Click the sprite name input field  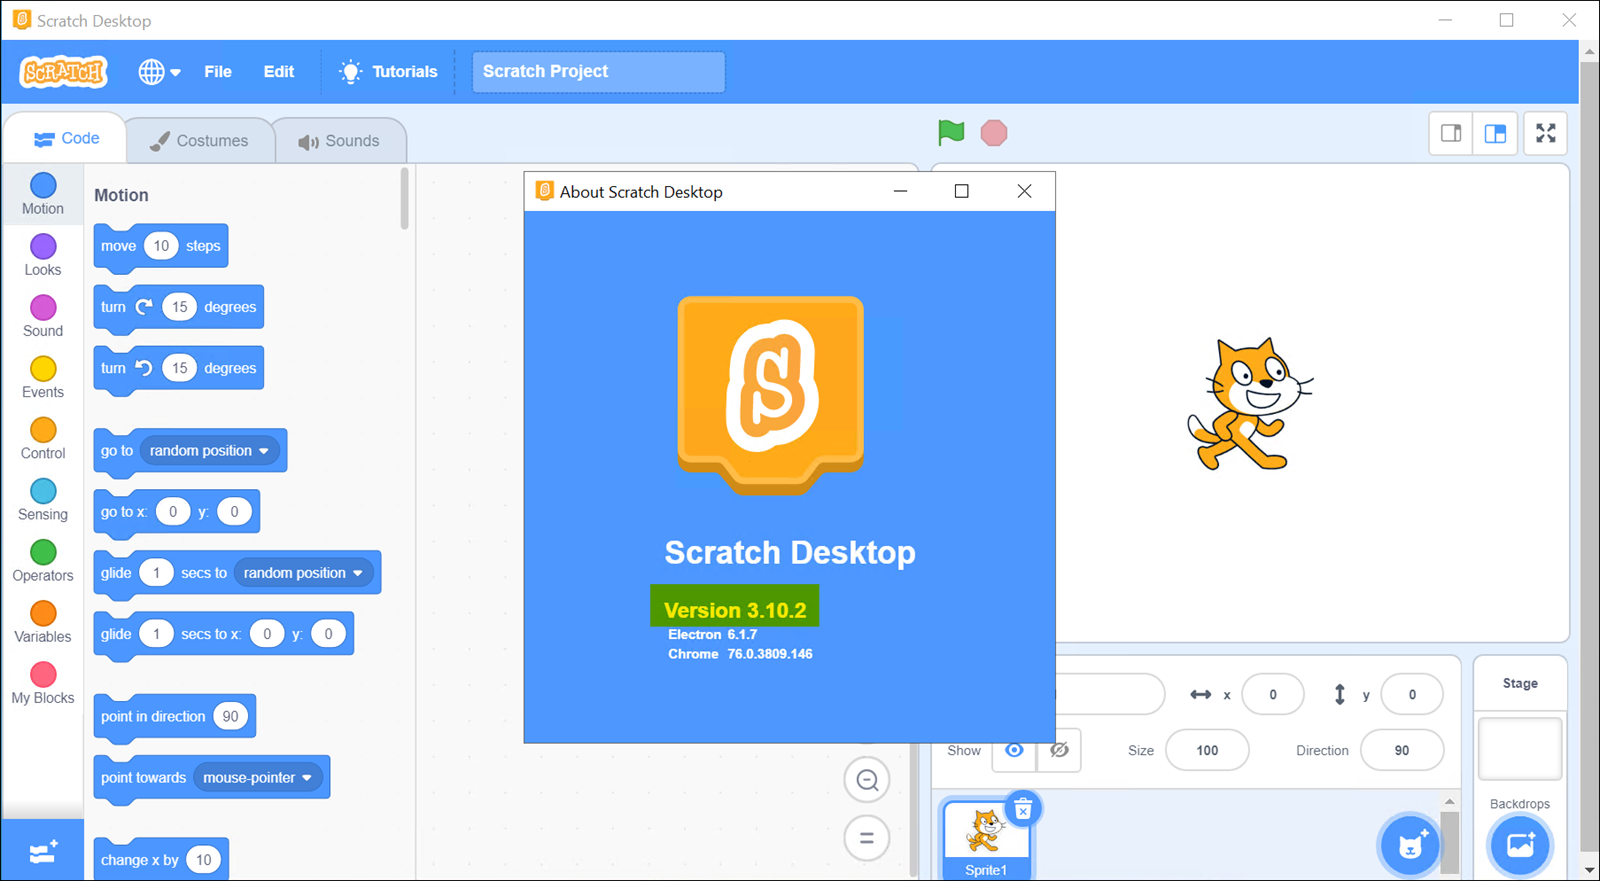point(1110,694)
